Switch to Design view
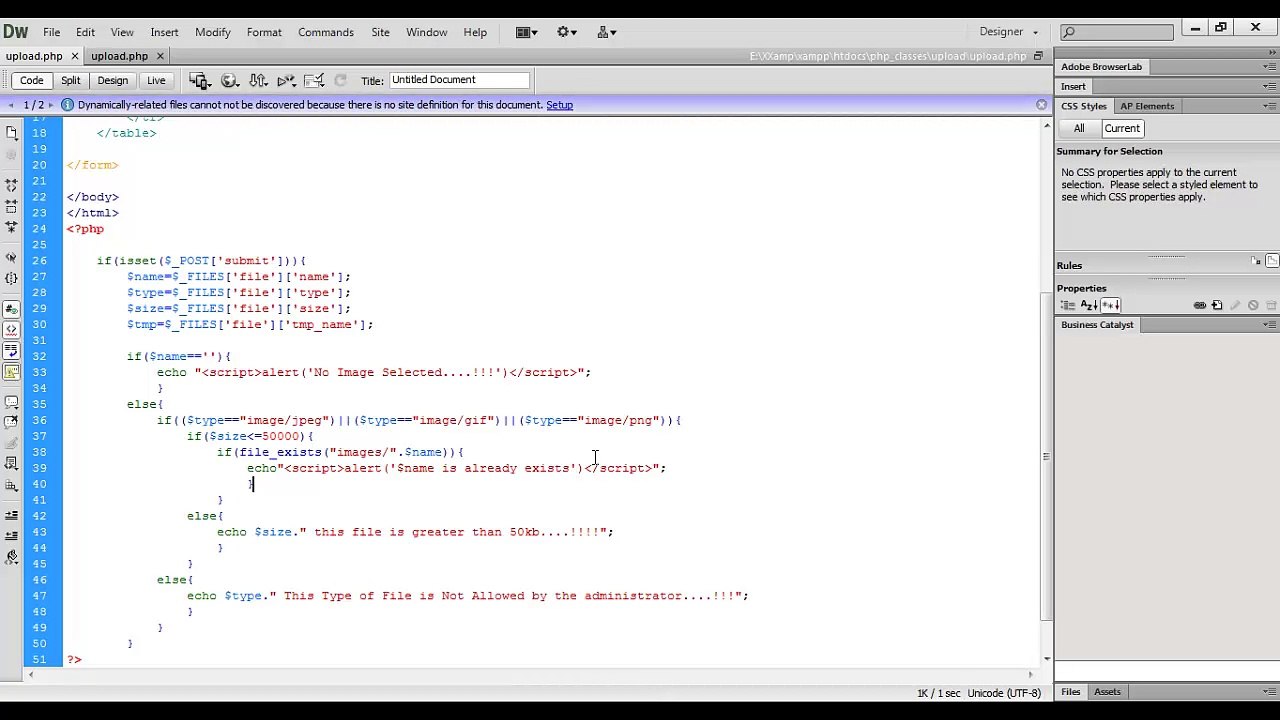 (112, 80)
